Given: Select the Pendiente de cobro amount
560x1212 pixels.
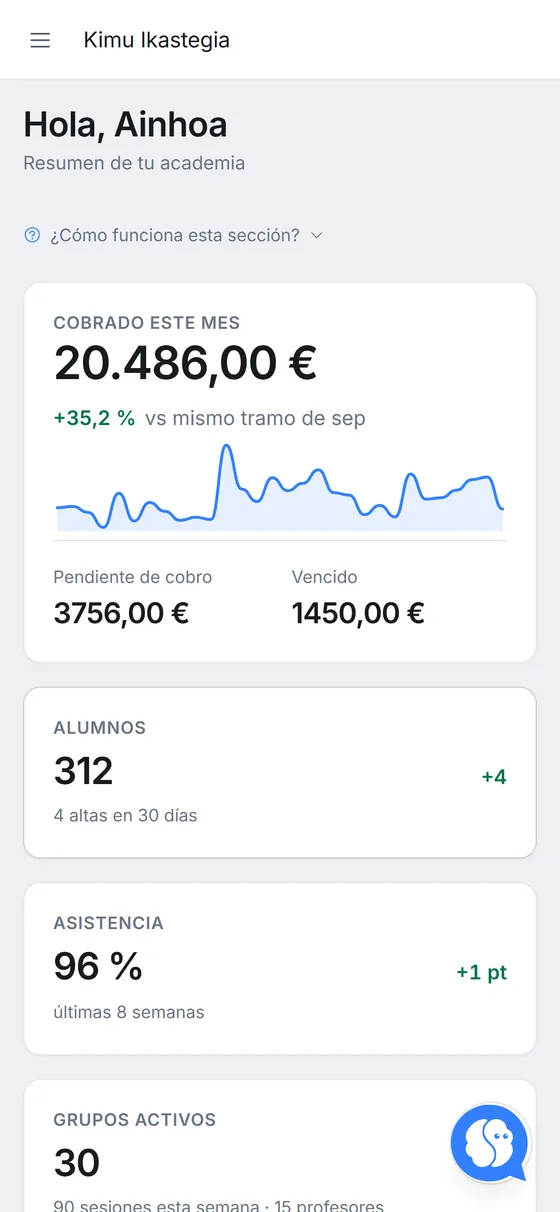Looking at the screenshot, I should [x=121, y=613].
